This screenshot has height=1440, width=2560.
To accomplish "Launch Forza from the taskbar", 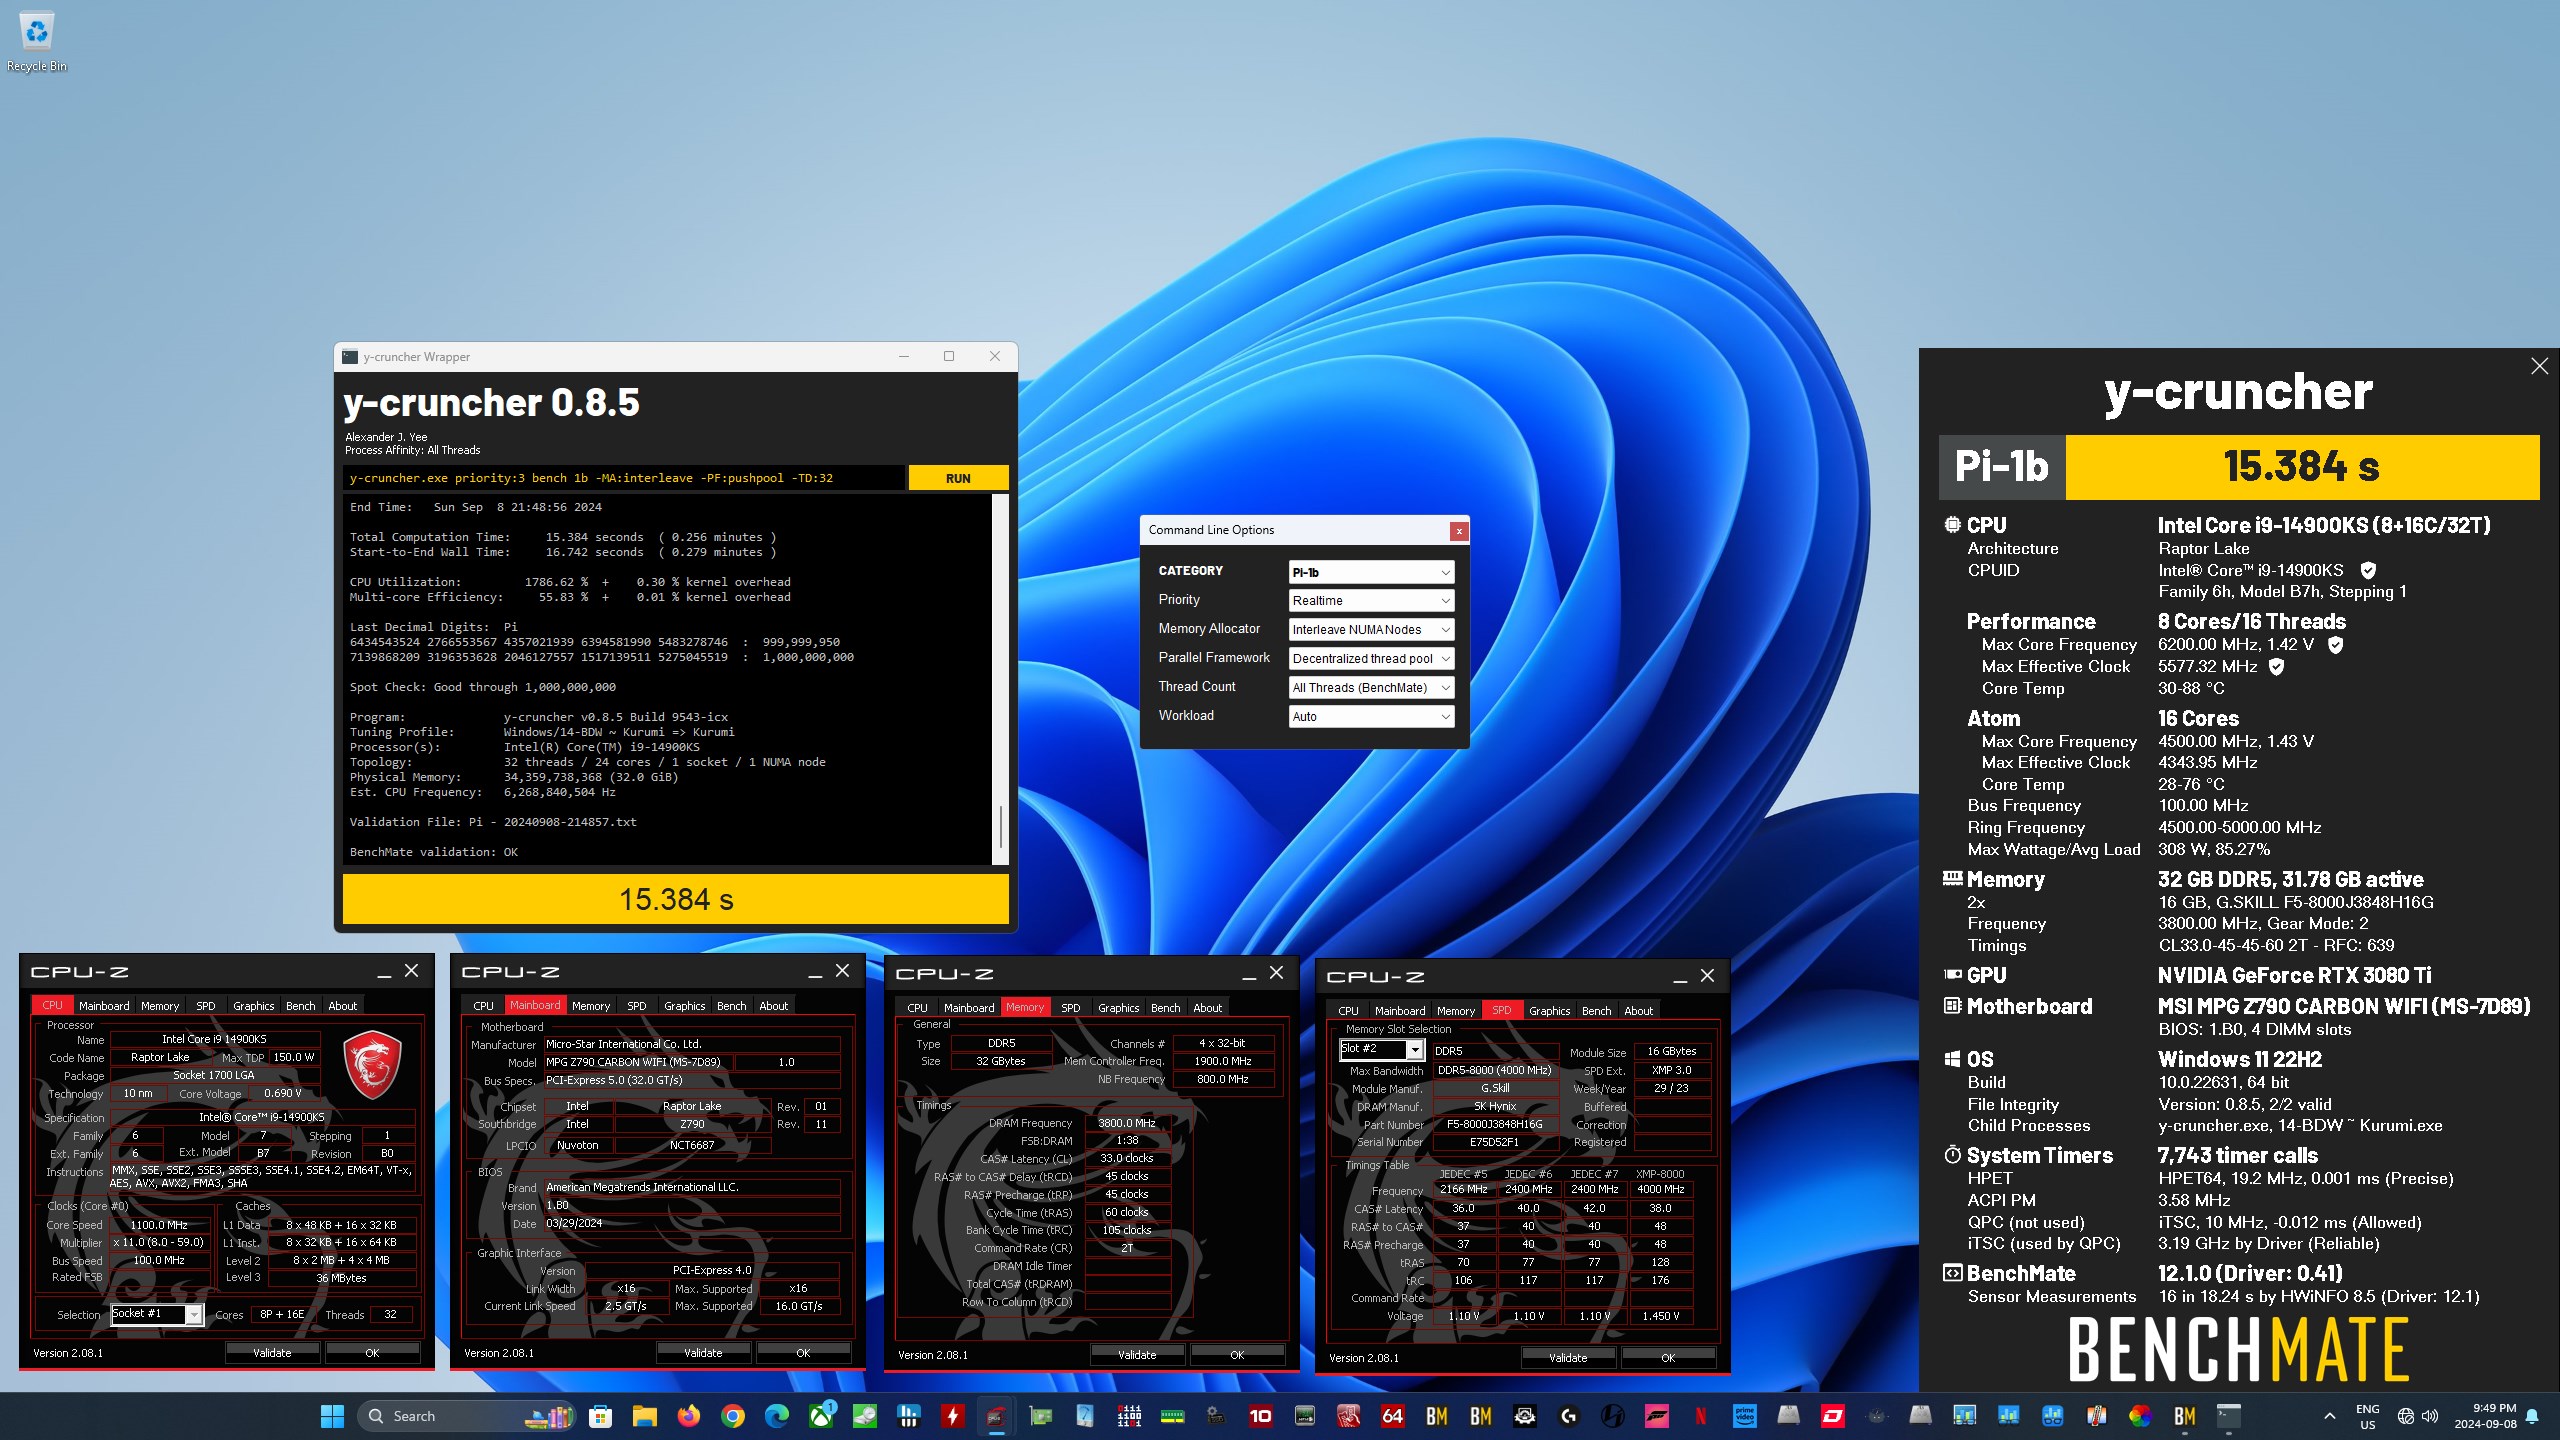I will (x=1656, y=1416).
